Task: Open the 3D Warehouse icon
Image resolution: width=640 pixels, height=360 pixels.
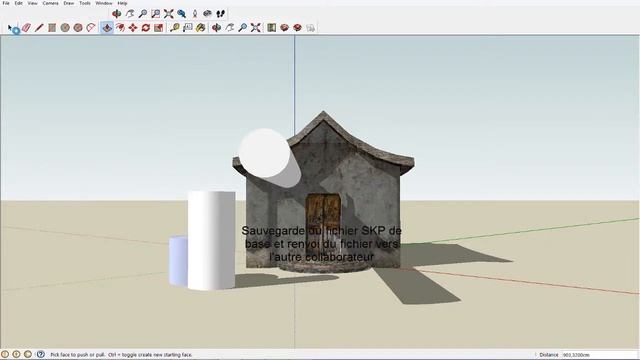Action: point(284,28)
